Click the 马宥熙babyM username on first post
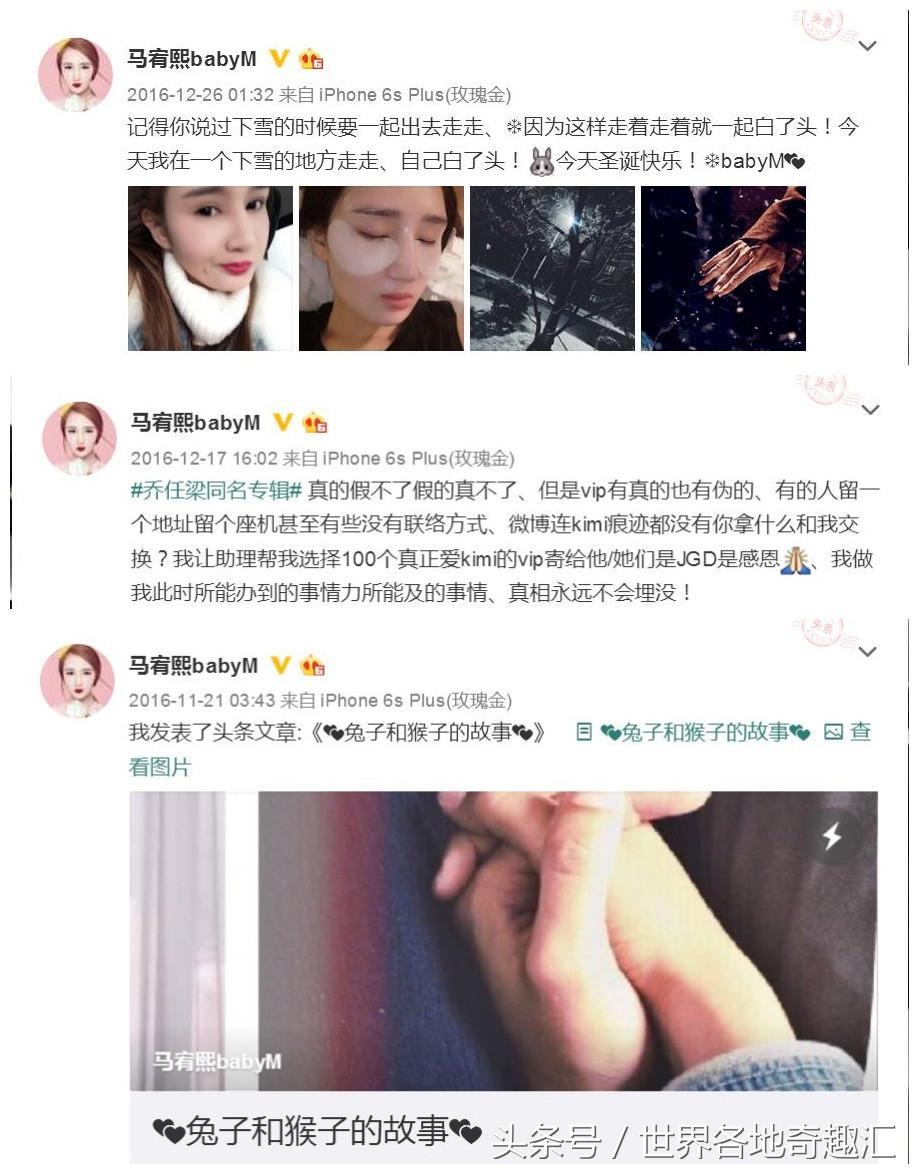Image resolution: width=919 pixels, height=1174 pixels. [192, 58]
